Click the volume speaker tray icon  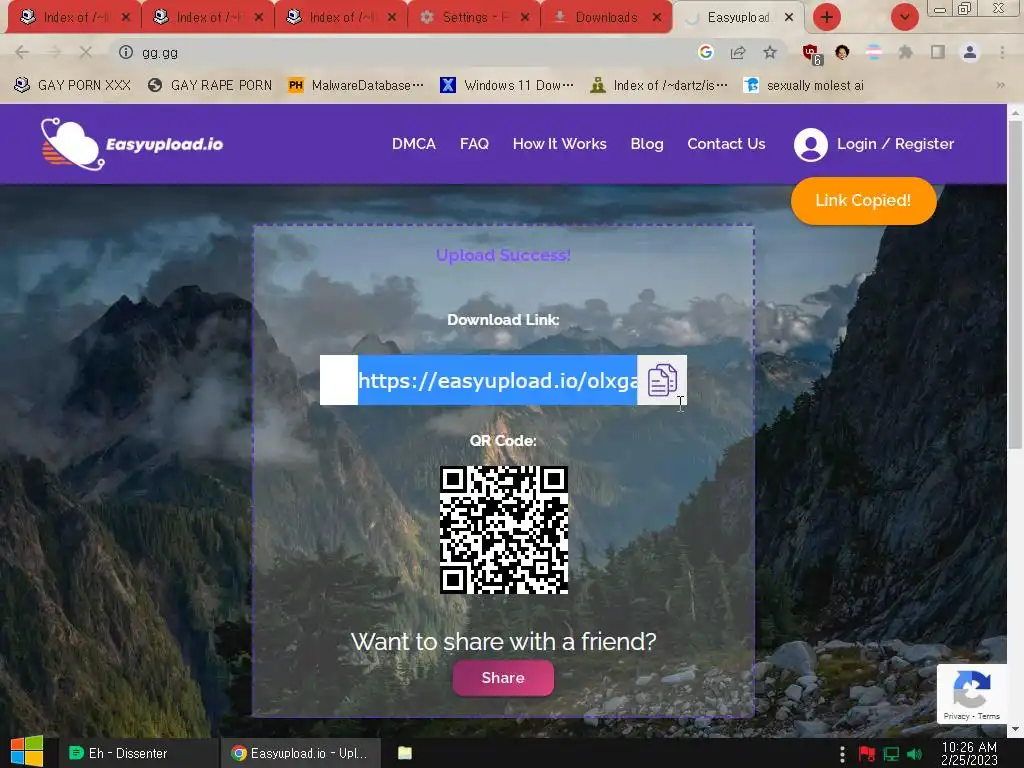pyautogui.click(x=914, y=754)
